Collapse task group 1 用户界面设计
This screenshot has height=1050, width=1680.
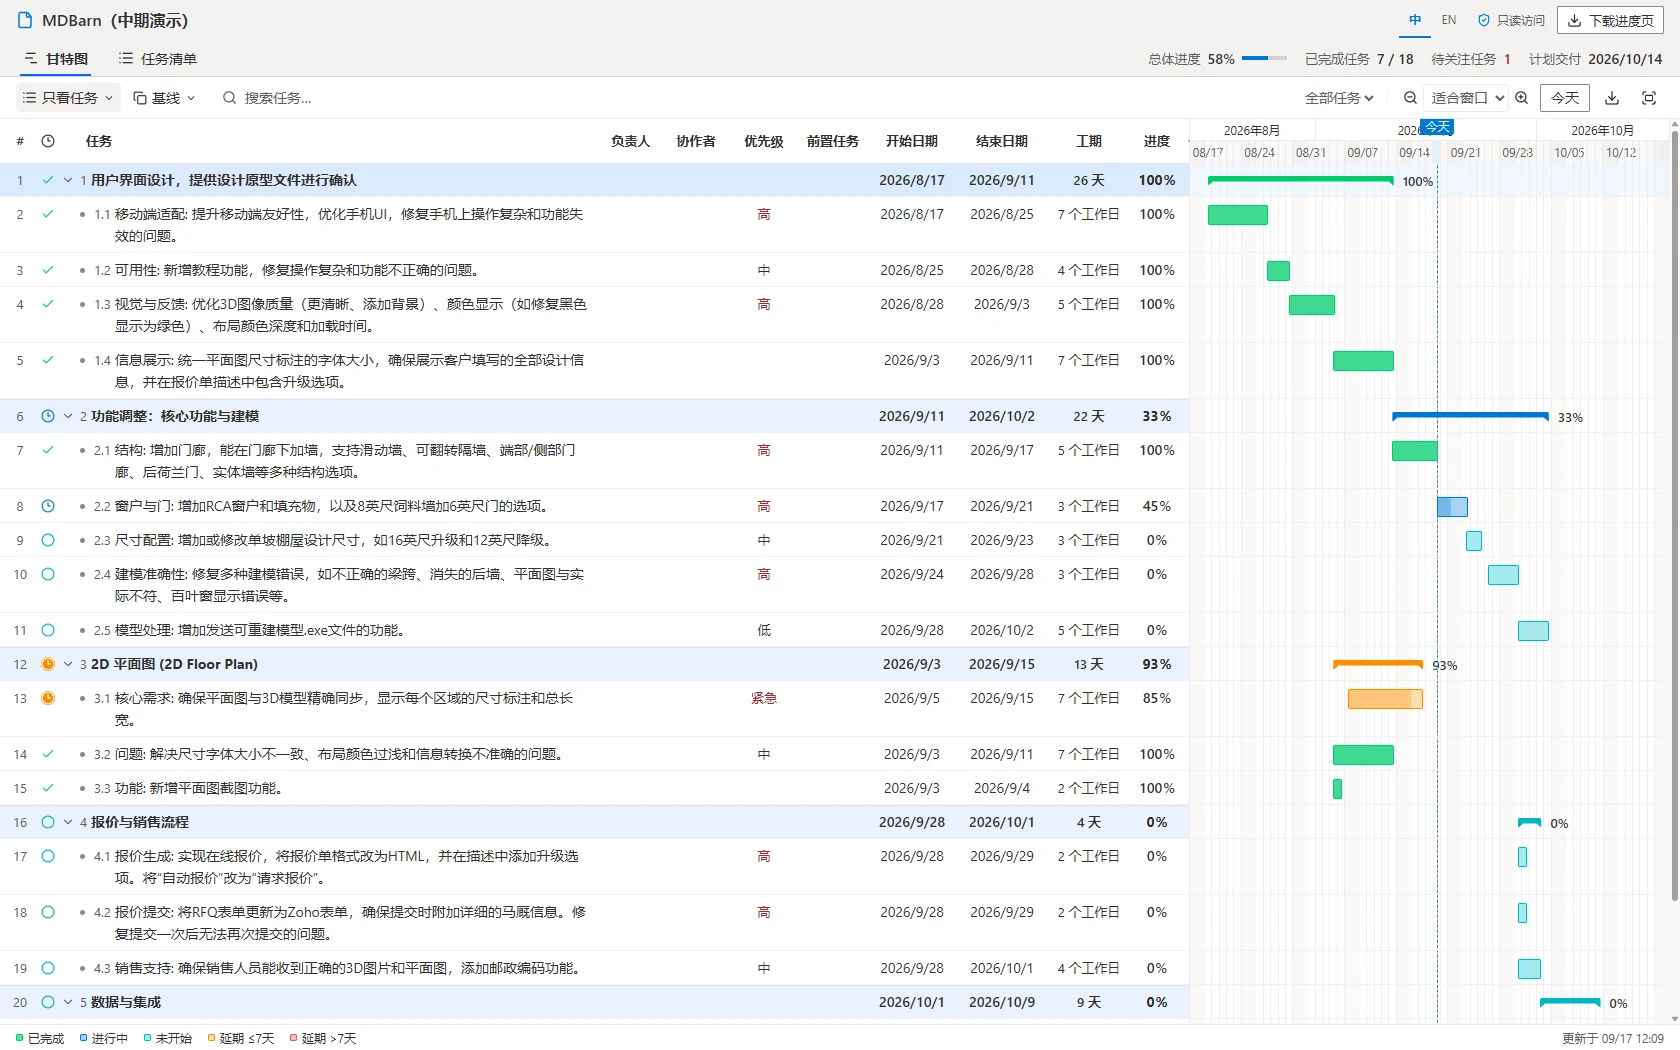(68, 180)
